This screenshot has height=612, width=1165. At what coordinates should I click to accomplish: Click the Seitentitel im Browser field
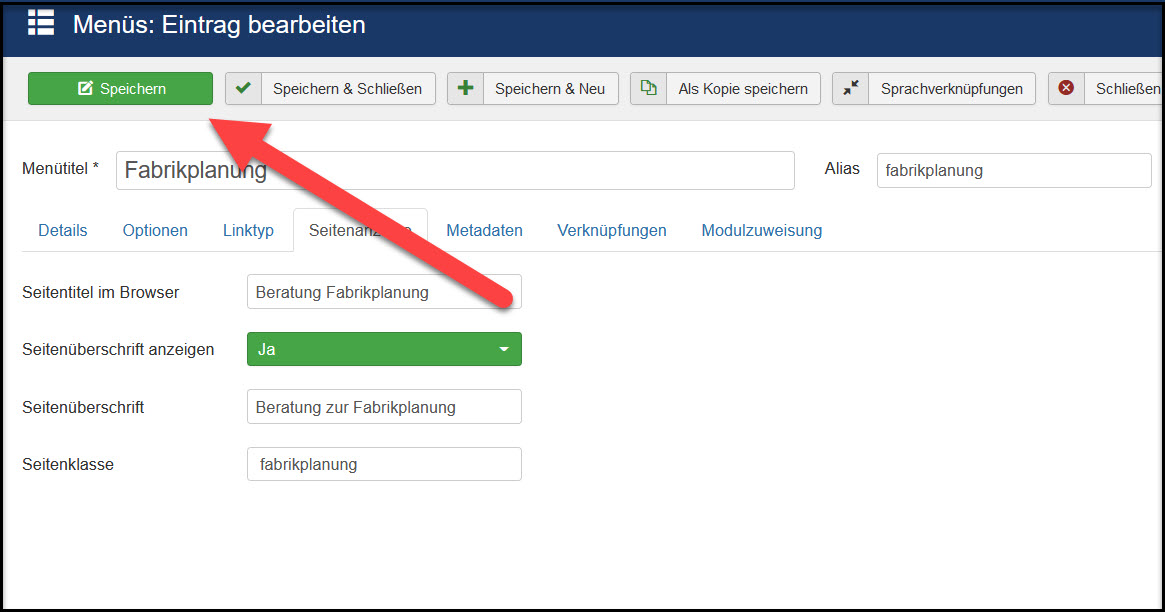(384, 291)
